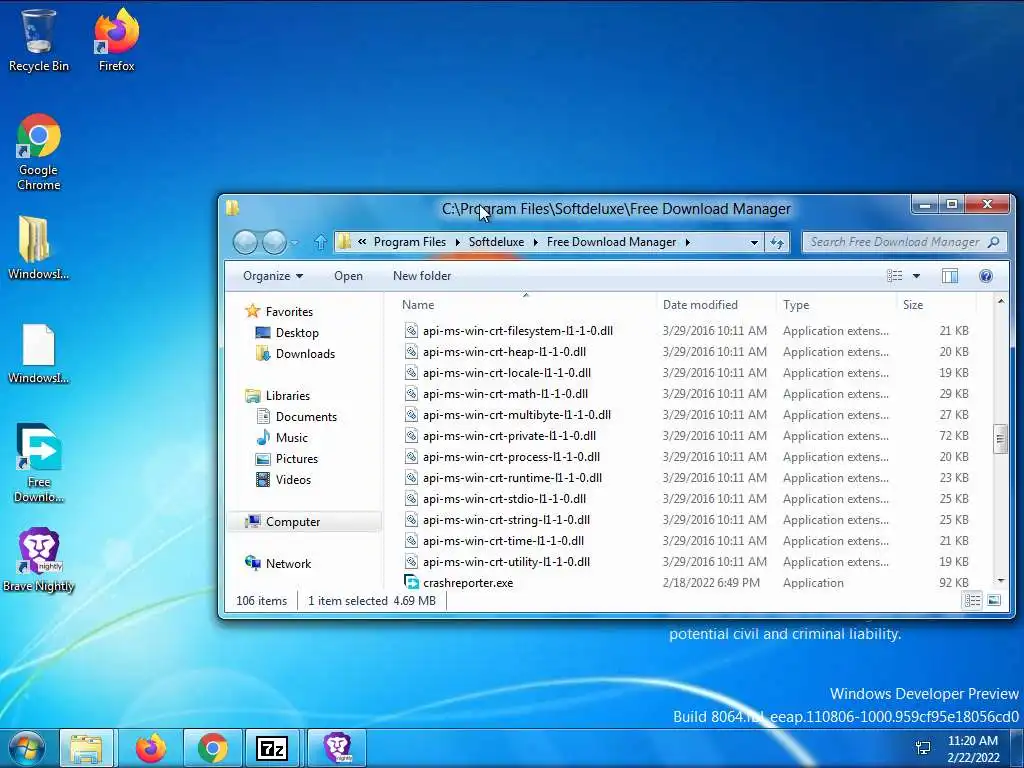Click New folder in the toolbar
Viewport: 1024px width, 768px height.
click(422, 276)
